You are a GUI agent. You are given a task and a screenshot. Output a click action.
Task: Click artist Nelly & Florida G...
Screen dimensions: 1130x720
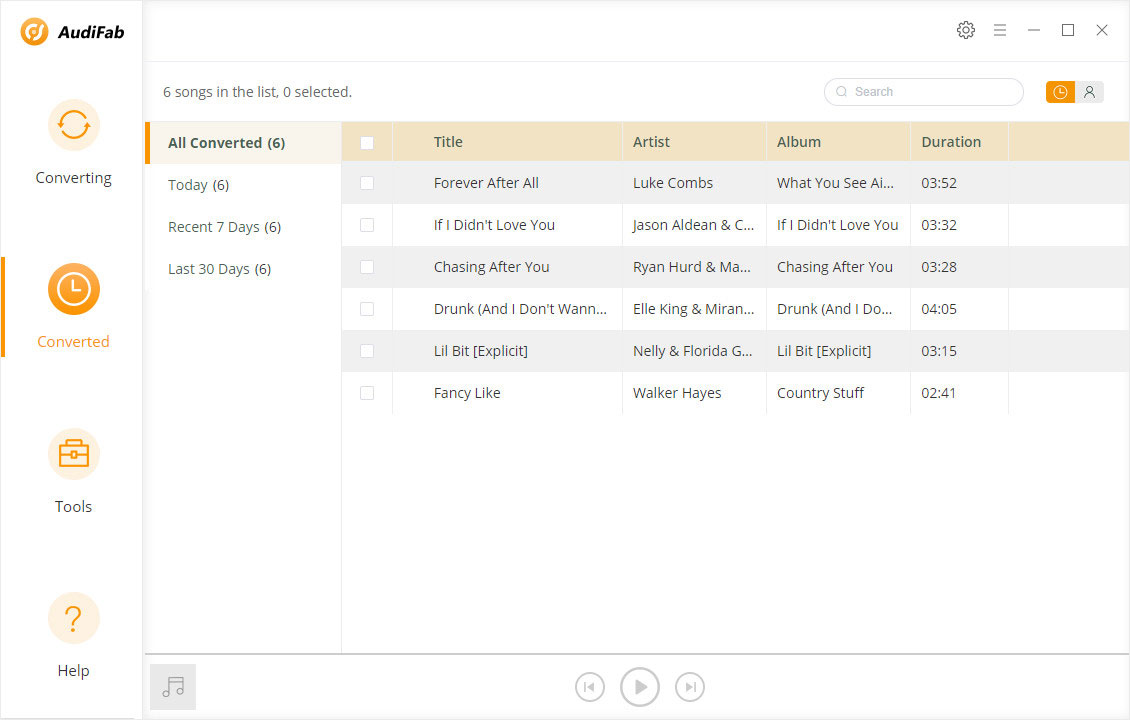tap(693, 351)
